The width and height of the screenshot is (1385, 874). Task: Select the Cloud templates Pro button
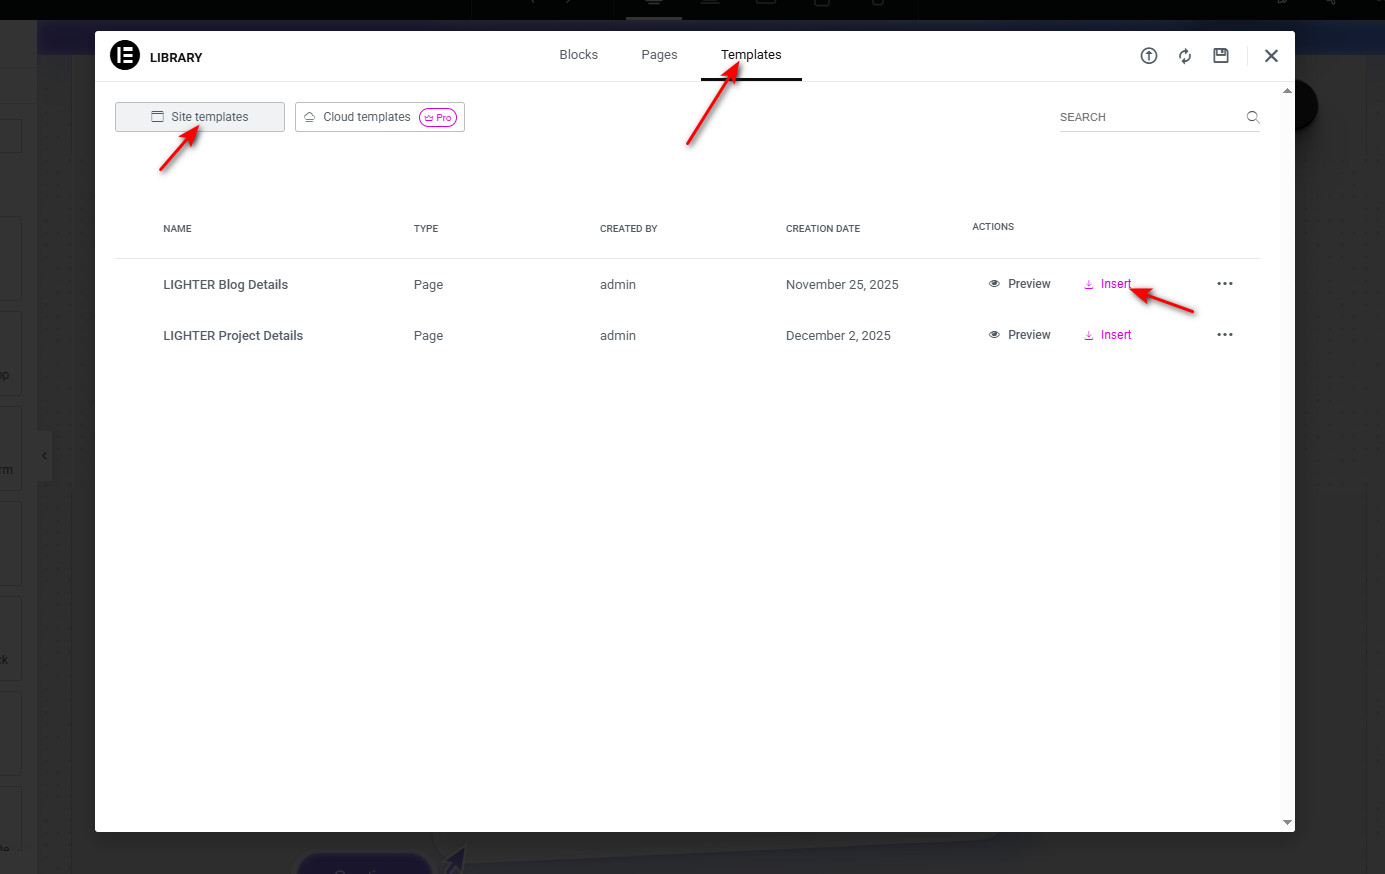[x=380, y=117]
